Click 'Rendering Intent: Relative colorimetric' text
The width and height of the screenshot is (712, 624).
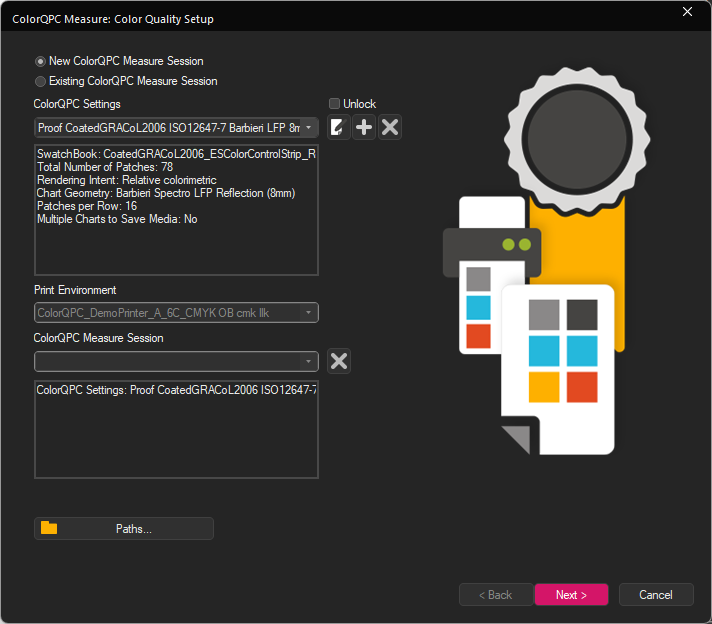pyautogui.click(x=127, y=180)
